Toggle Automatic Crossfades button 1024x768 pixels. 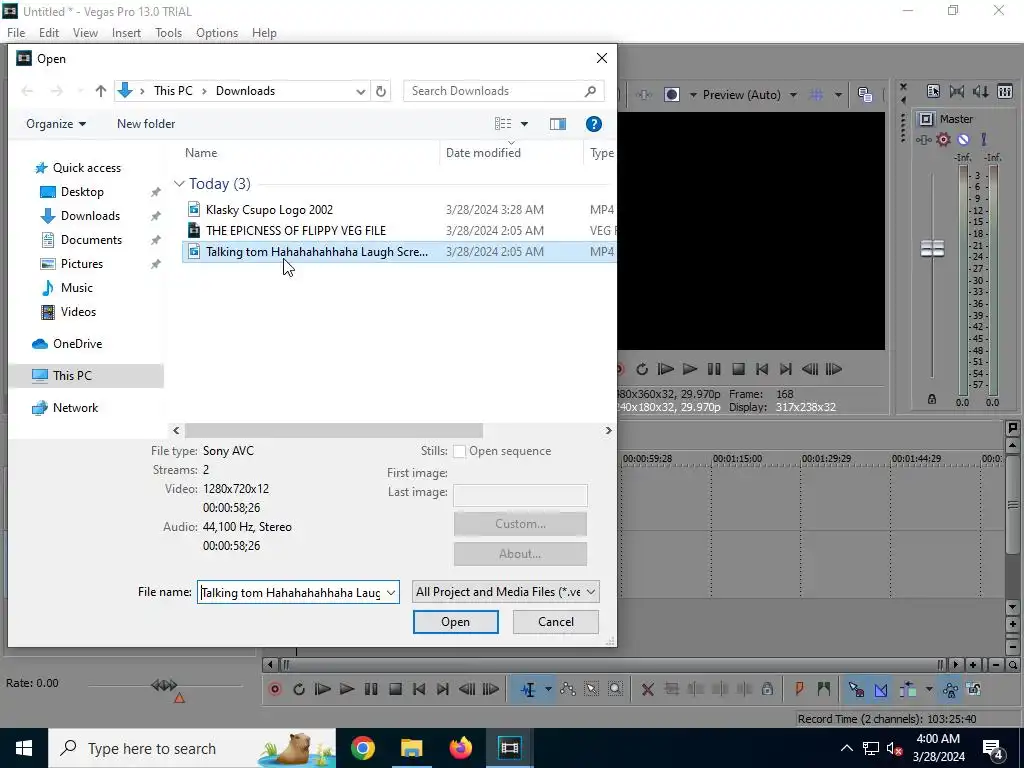(x=881, y=689)
